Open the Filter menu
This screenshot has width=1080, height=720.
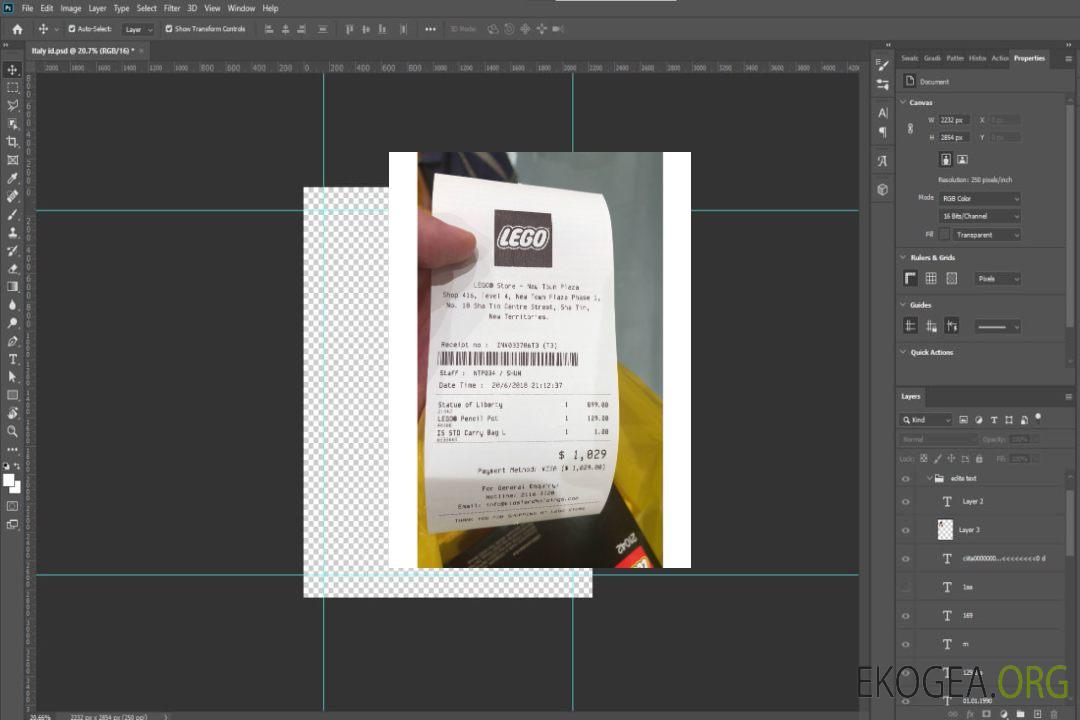point(172,8)
